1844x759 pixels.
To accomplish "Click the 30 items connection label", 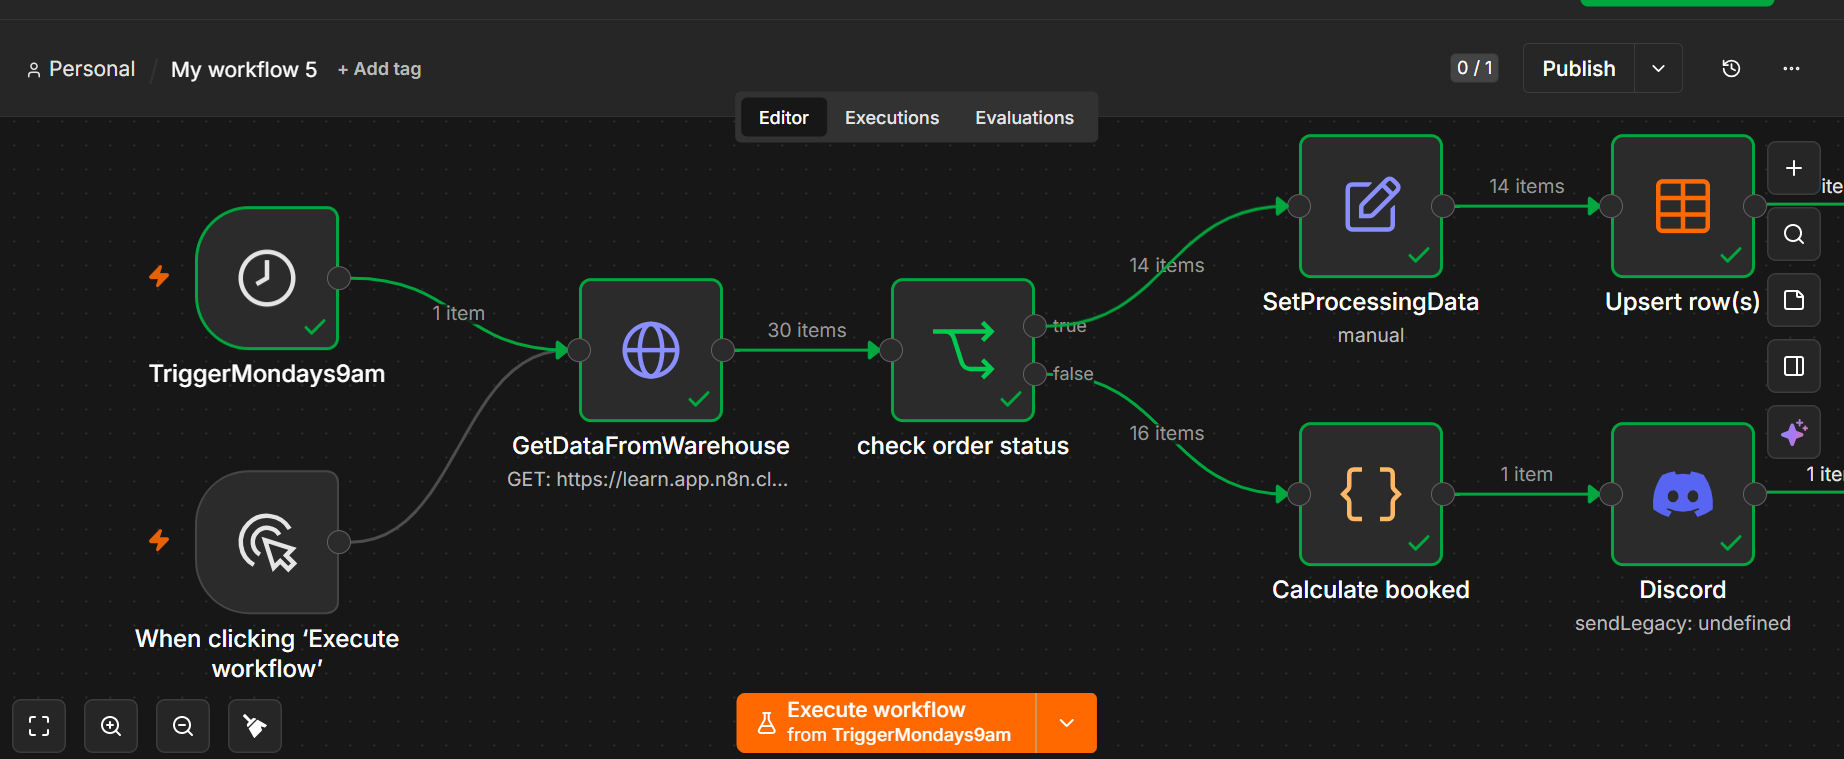I will point(807,330).
